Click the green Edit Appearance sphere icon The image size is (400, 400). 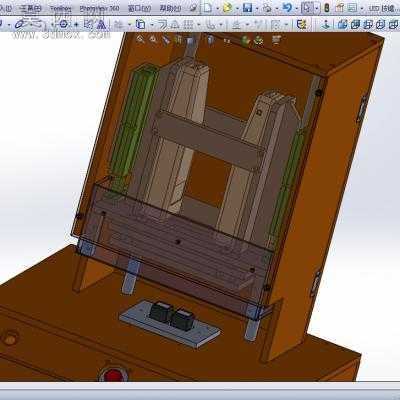pyautogui.click(x=246, y=41)
